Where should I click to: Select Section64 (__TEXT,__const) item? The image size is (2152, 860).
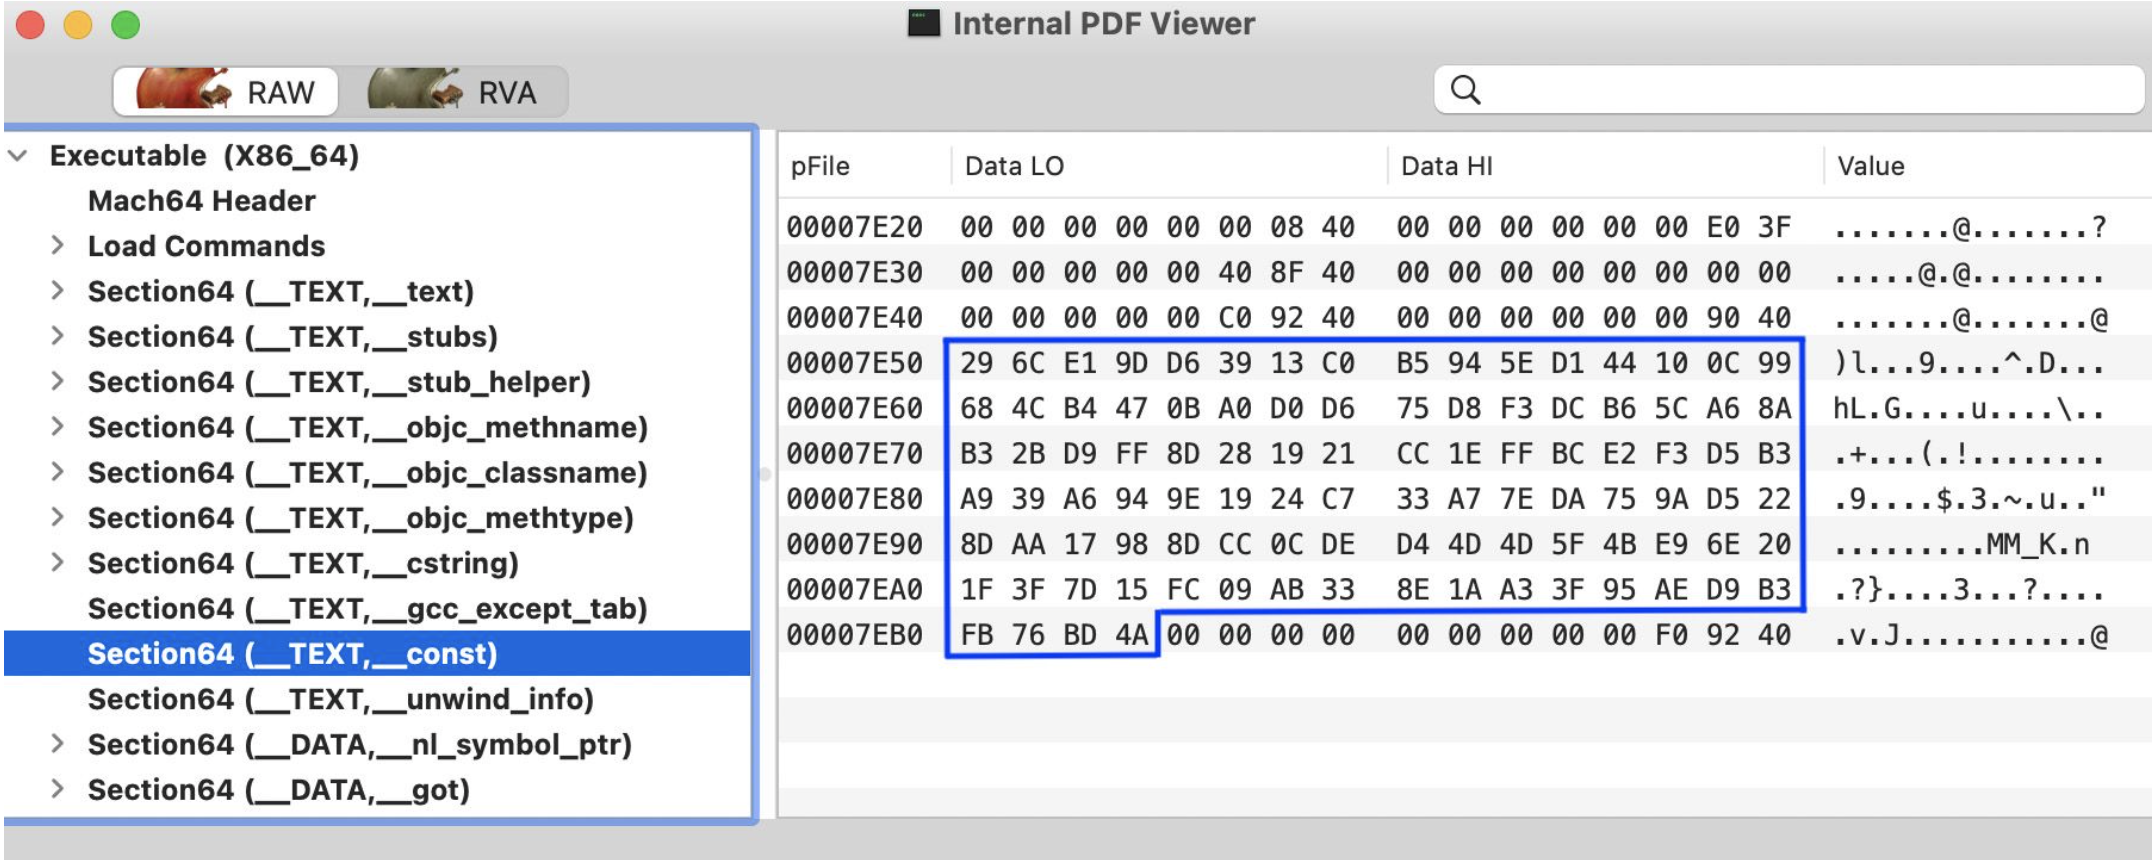point(292,654)
